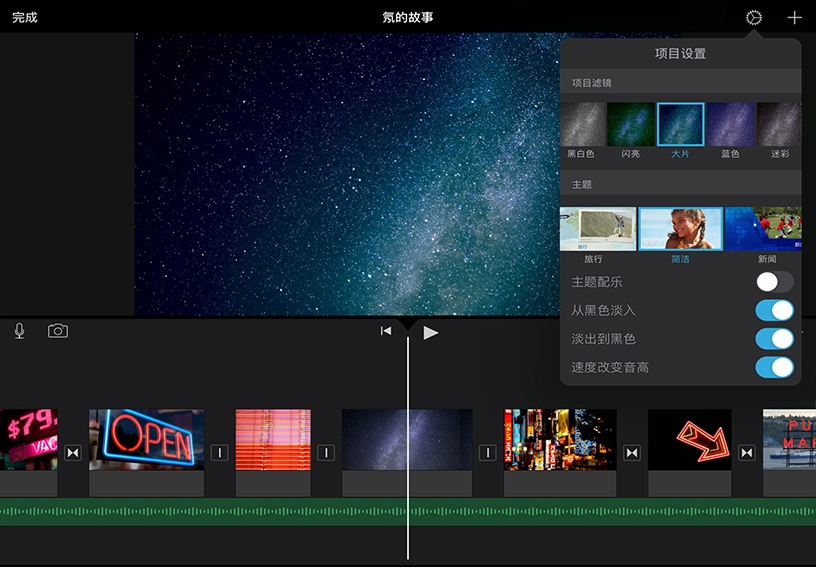Tap 完成 to finish editing
The height and width of the screenshot is (567, 816).
[25, 18]
